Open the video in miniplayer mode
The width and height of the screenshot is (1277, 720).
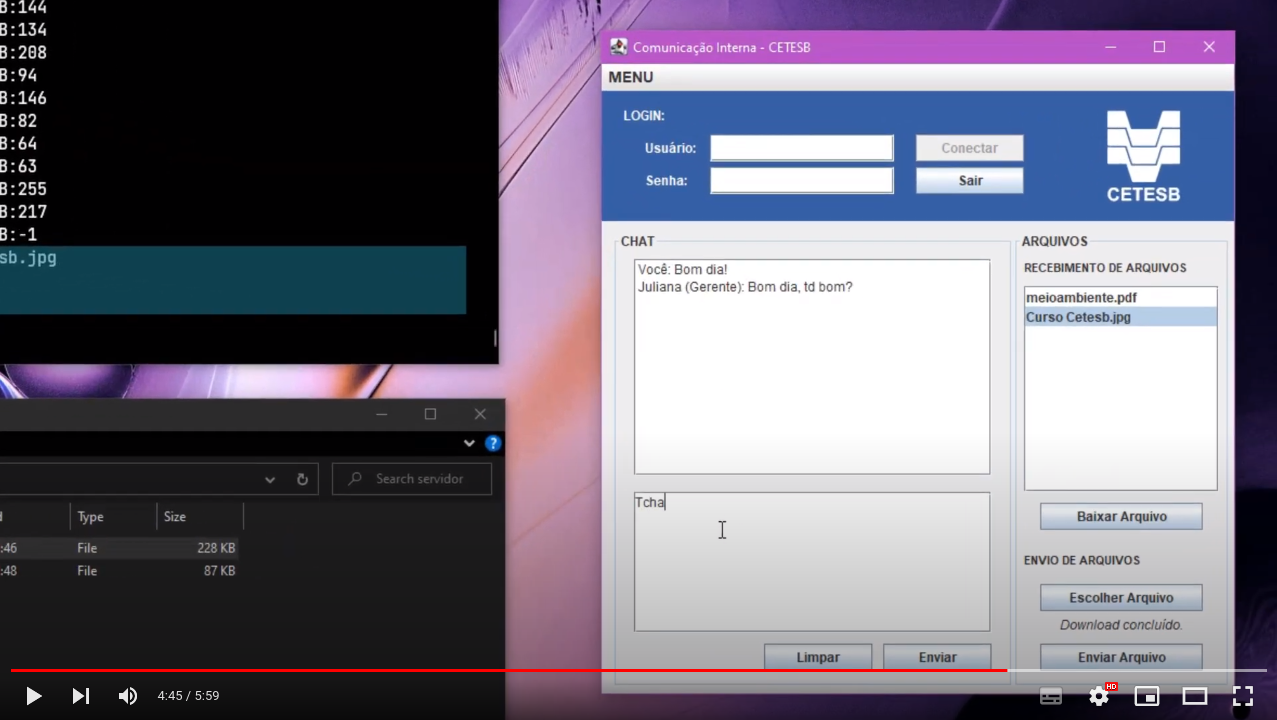1147,695
